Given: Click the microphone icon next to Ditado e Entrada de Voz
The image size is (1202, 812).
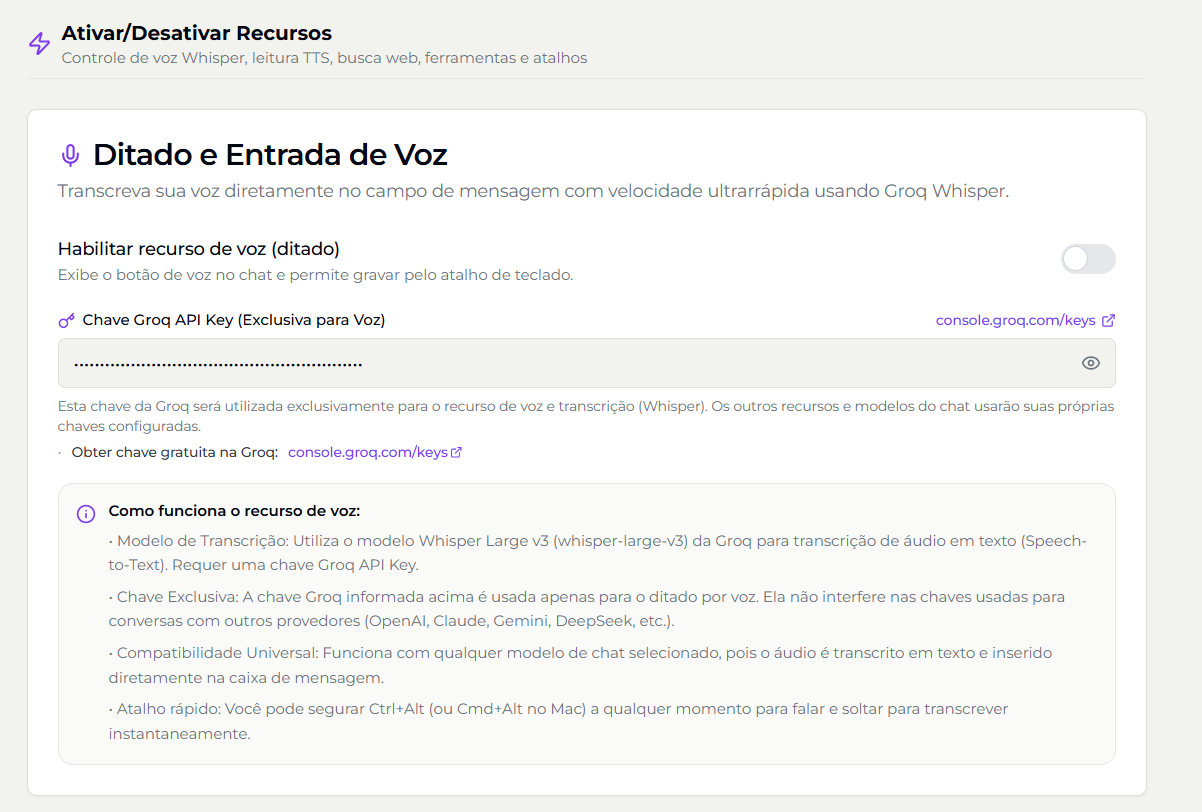Looking at the screenshot, I should pyautogui.click(x=70, y=155).
